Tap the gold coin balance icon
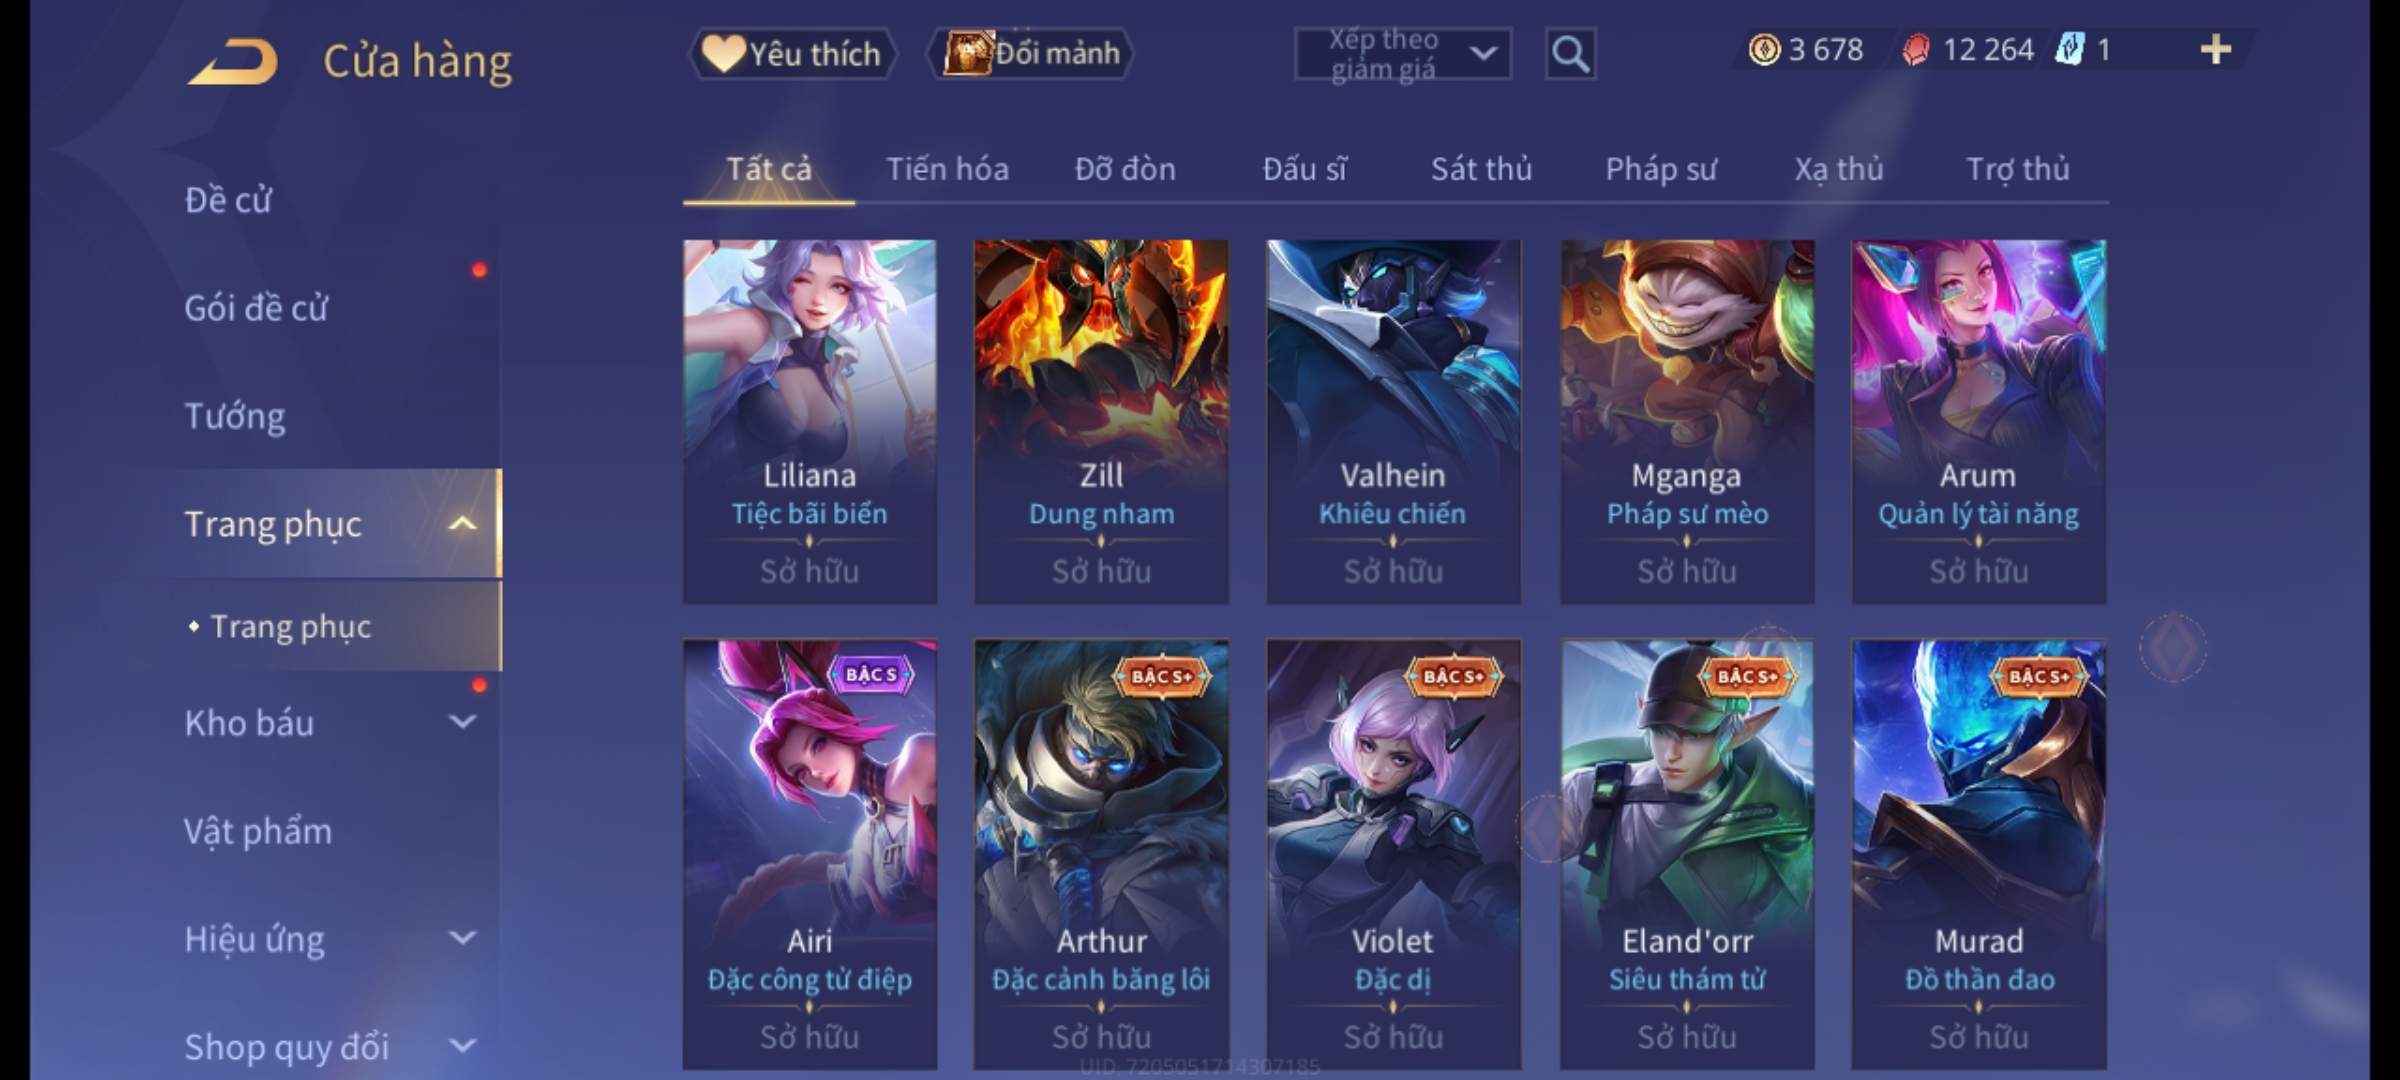Image resolution: width=2400 pixels, height=1080 pixels. click(x=1764, y=50)
